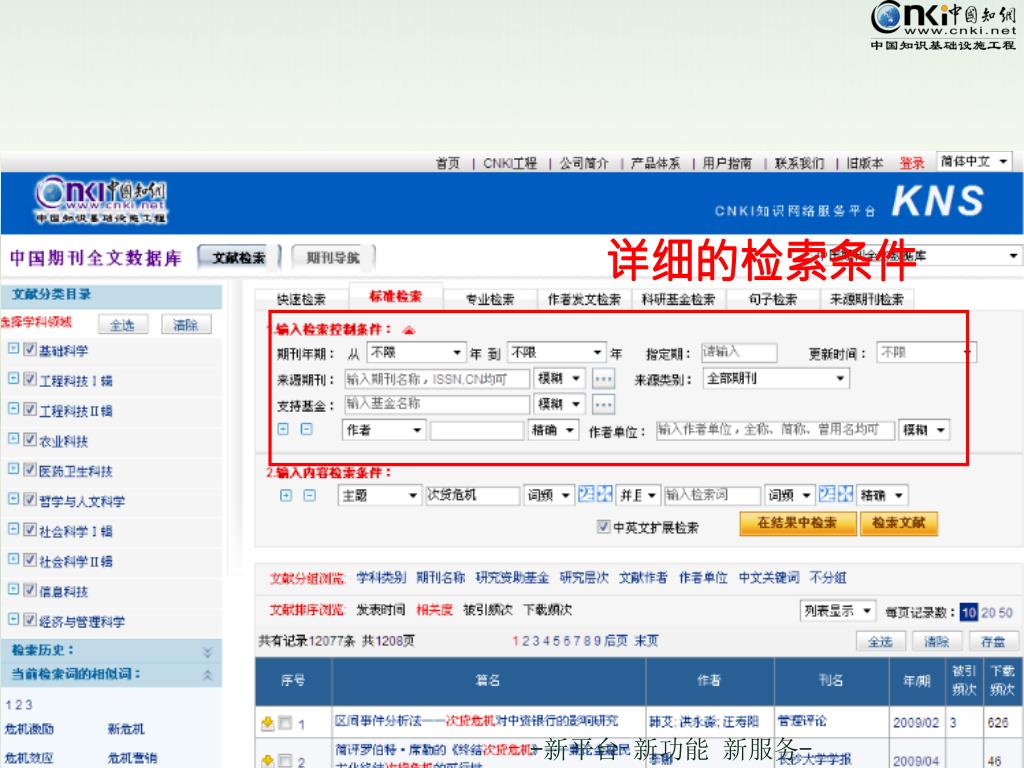Focus the 次贷危机 search term field
Screen dimensions: 1024x768
tap(473, 496)
